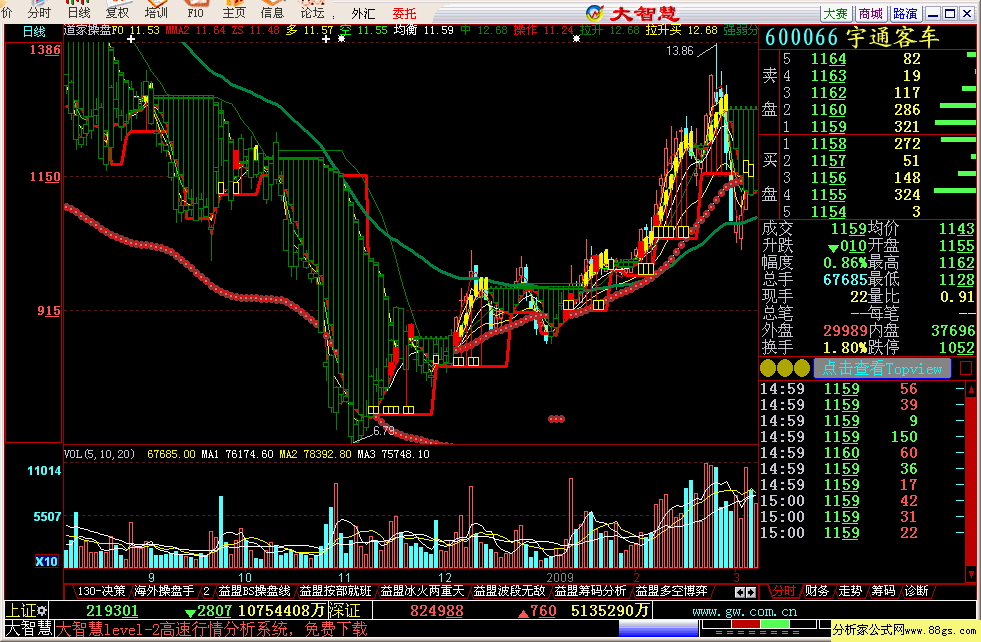Screen dimensions: 981x642
Task: Go to the 主页 home toolbar item
Action: (x=234, y=12)
